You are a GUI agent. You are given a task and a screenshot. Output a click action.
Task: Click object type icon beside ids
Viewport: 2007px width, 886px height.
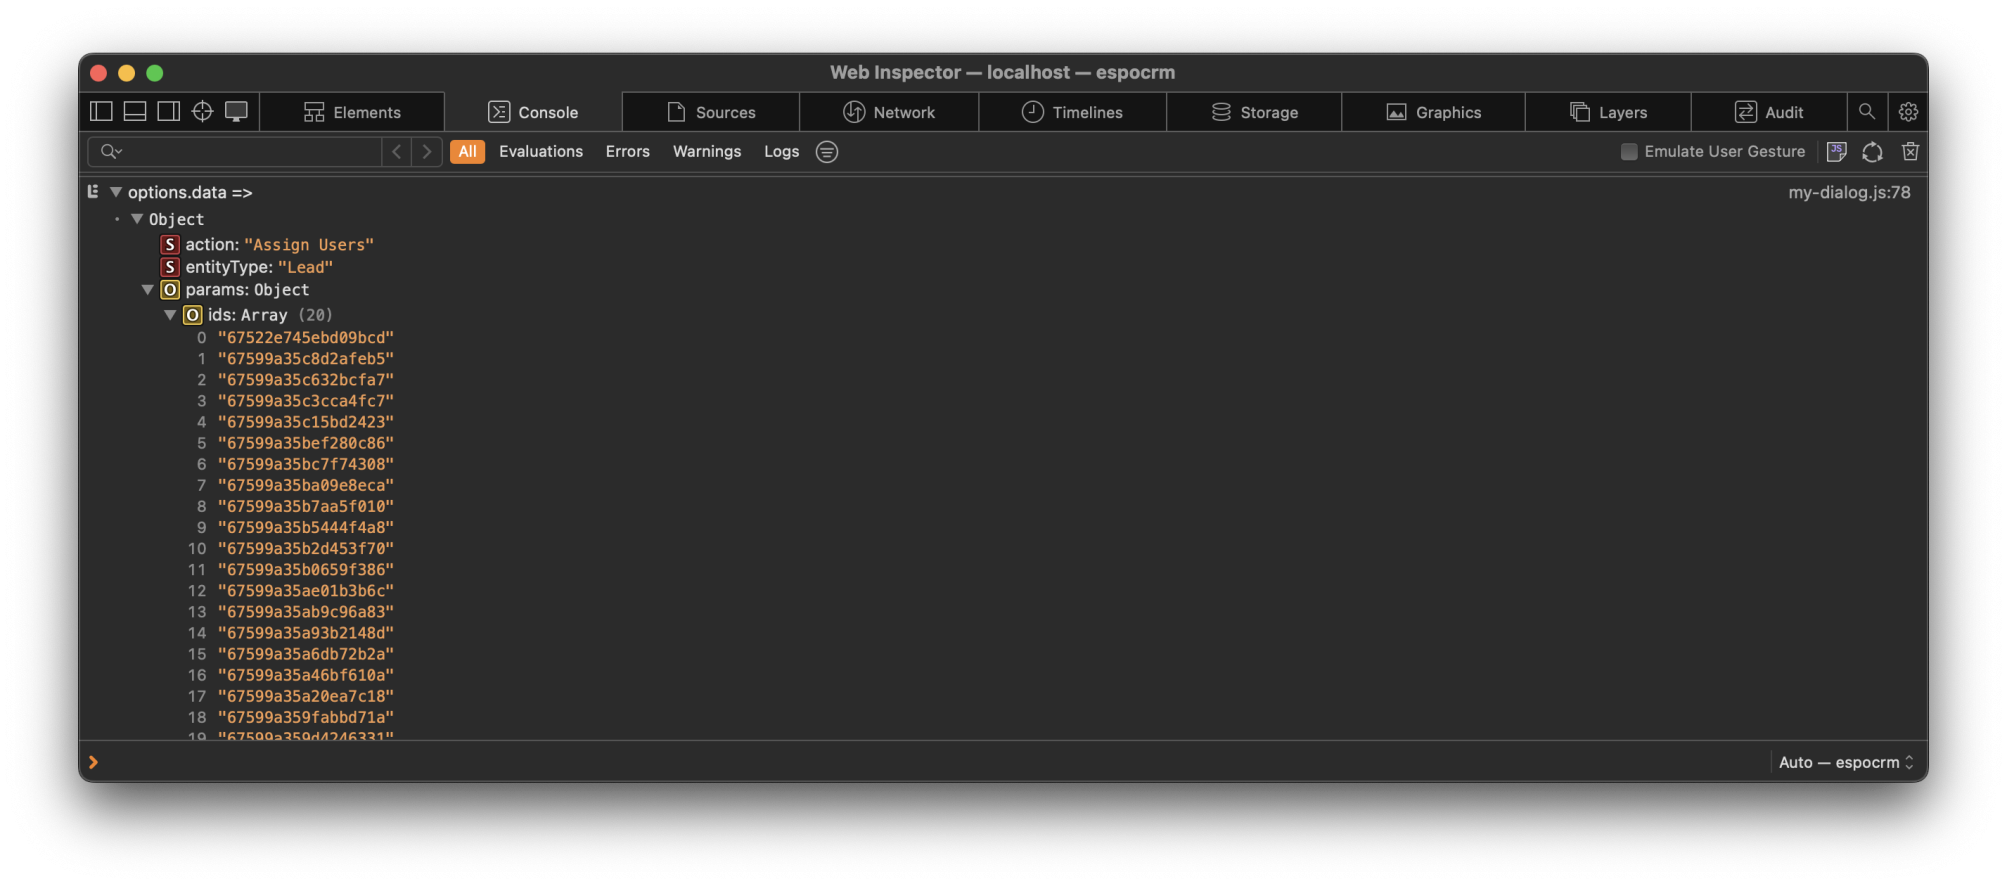tap(193, 315)
